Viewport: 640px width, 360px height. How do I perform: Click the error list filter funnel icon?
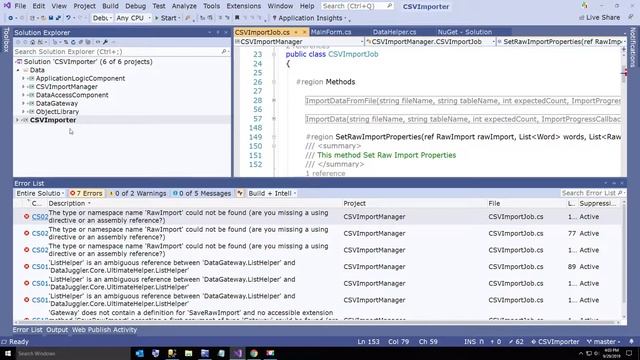point(240,193)
